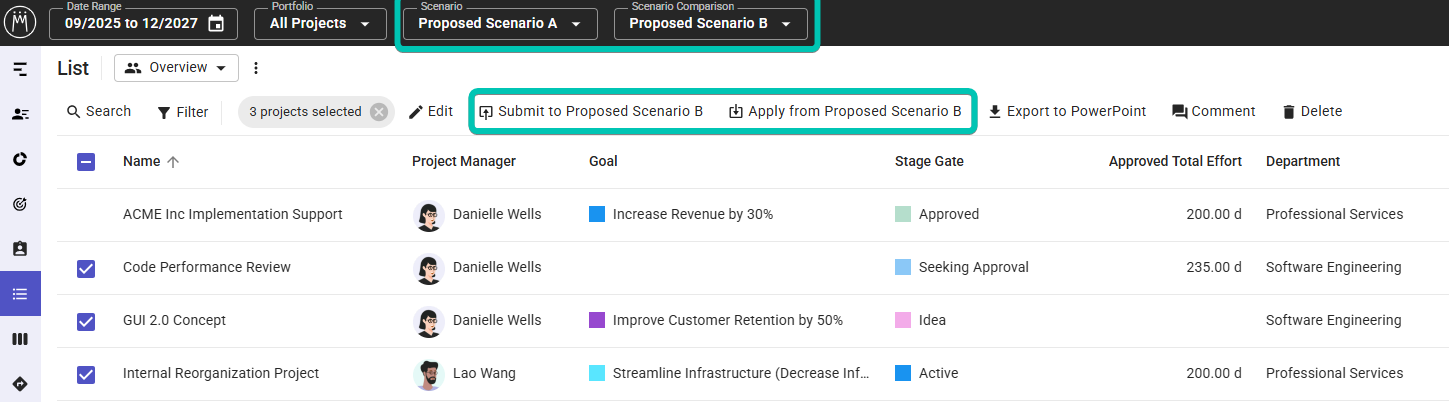
Task: Open the Comment action
Action: point(1213,111)
